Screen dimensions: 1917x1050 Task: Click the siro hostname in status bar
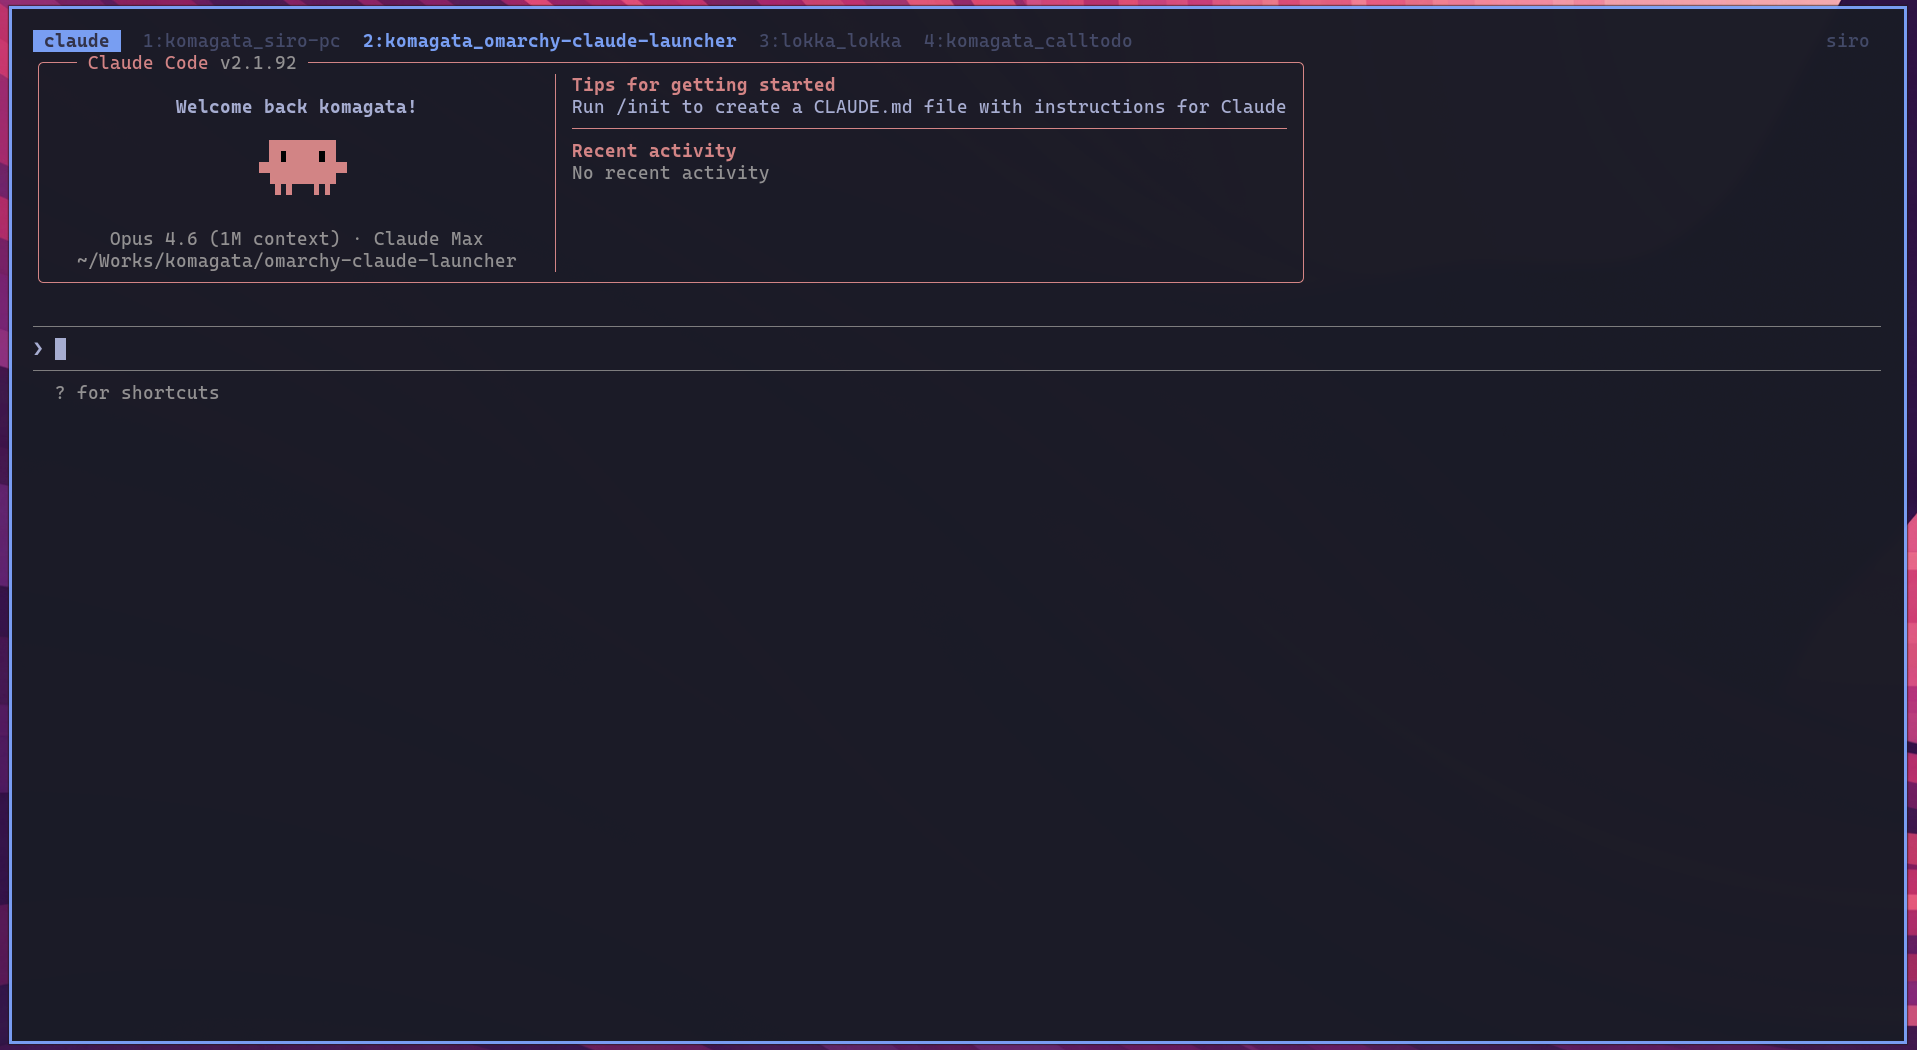[x=1847, y=41]
